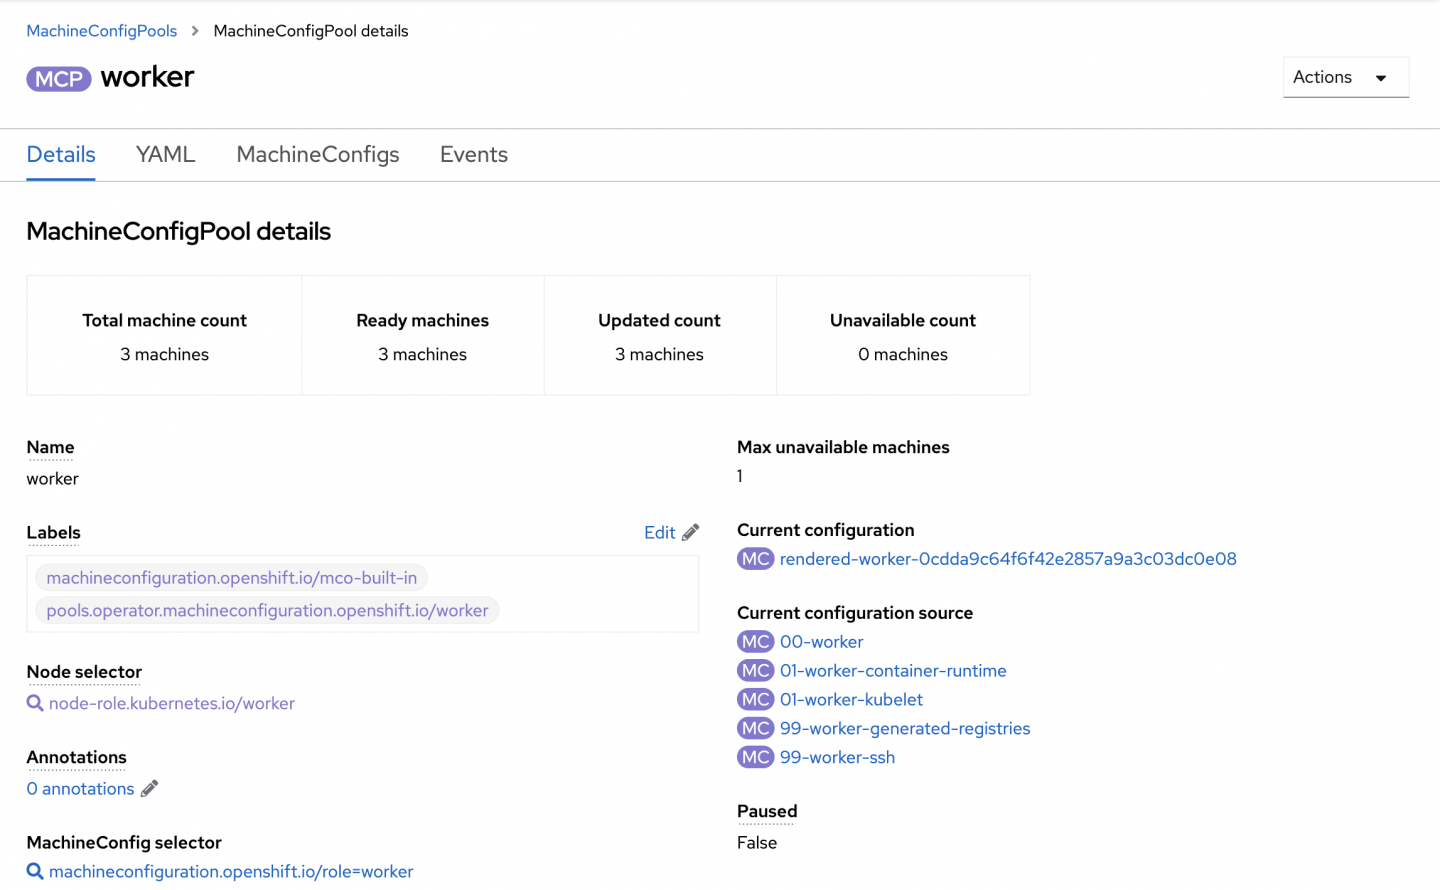The image size is (1440, 890).
Task: Click the MC badge next to 99-worker-ssh
Action: [x=755, y=758]
